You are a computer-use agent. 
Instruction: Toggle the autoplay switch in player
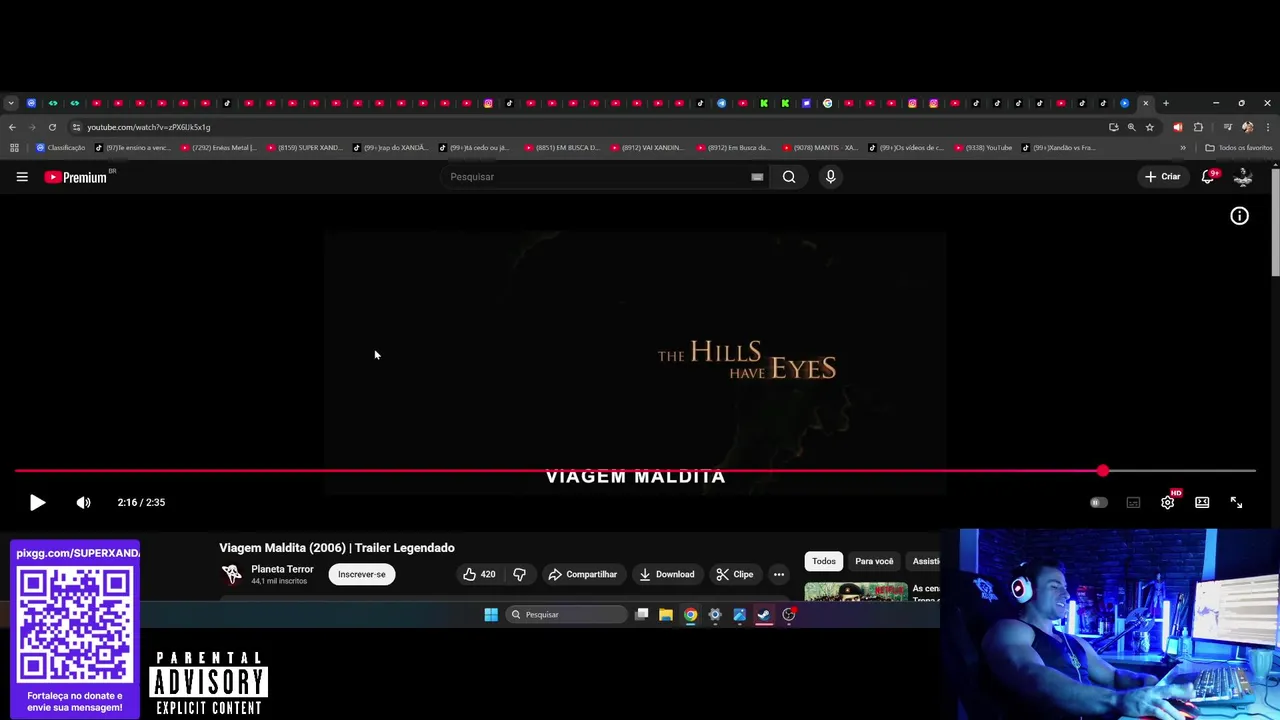click(1098, 503)
